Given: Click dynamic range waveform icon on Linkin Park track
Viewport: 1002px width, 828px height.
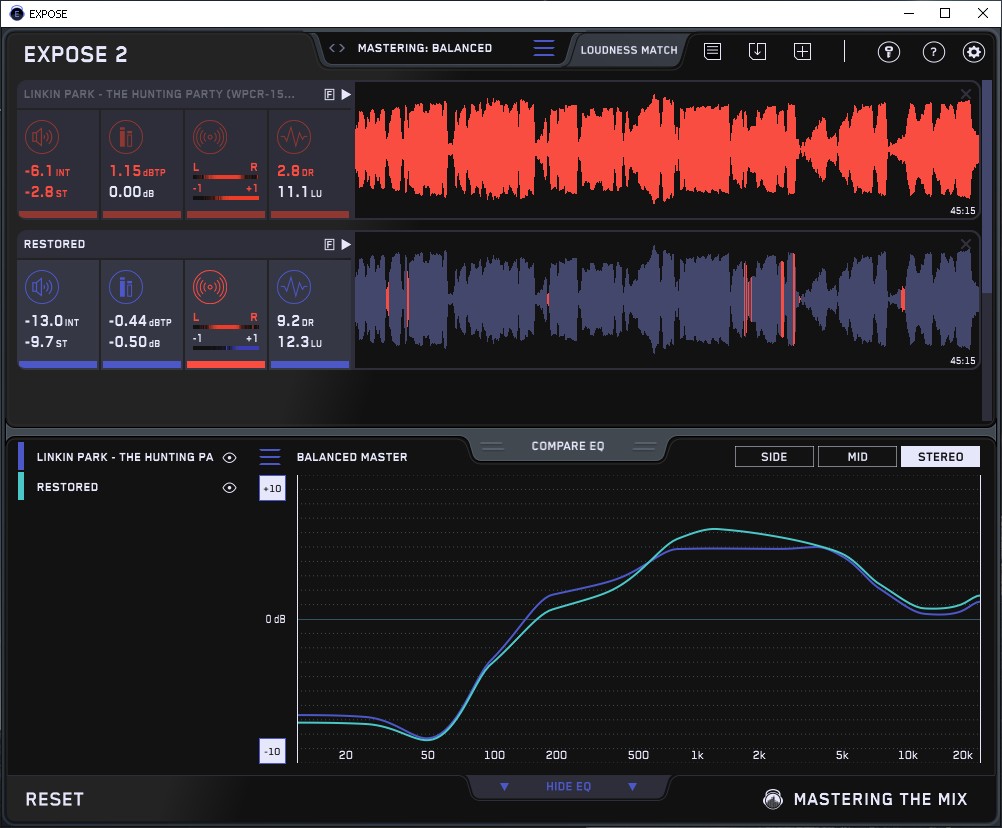Looking at the screenshot, I should pyautogui.click(x=294, y=137).
